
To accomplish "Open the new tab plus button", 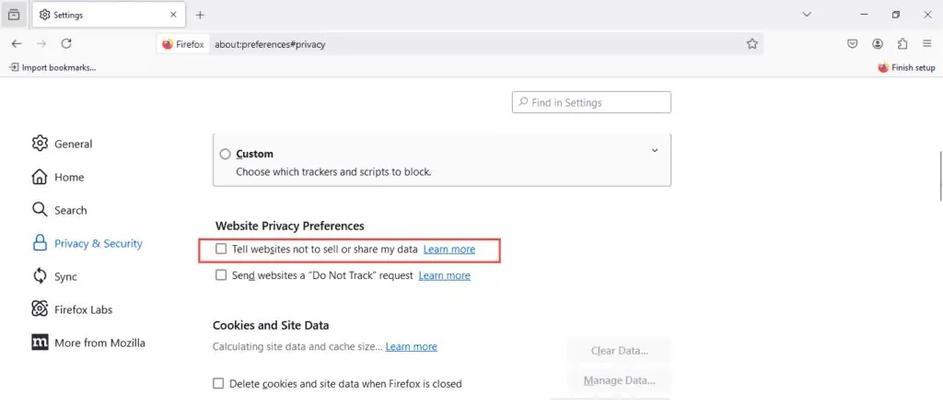I will click(200, 15).
